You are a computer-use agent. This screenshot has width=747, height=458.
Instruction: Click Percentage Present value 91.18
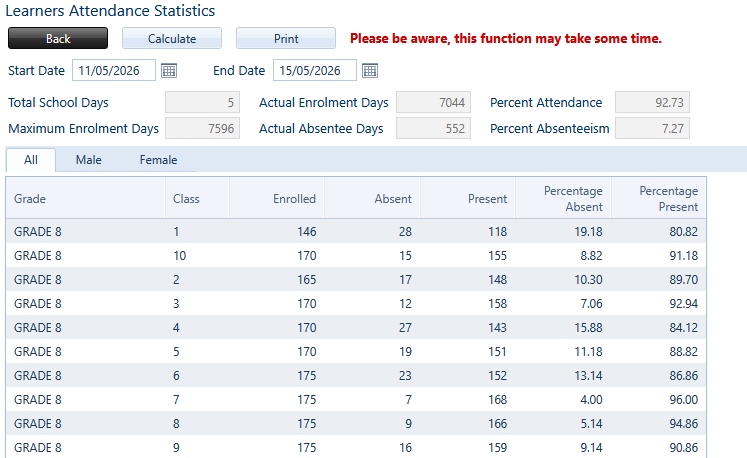click(684, 255)
